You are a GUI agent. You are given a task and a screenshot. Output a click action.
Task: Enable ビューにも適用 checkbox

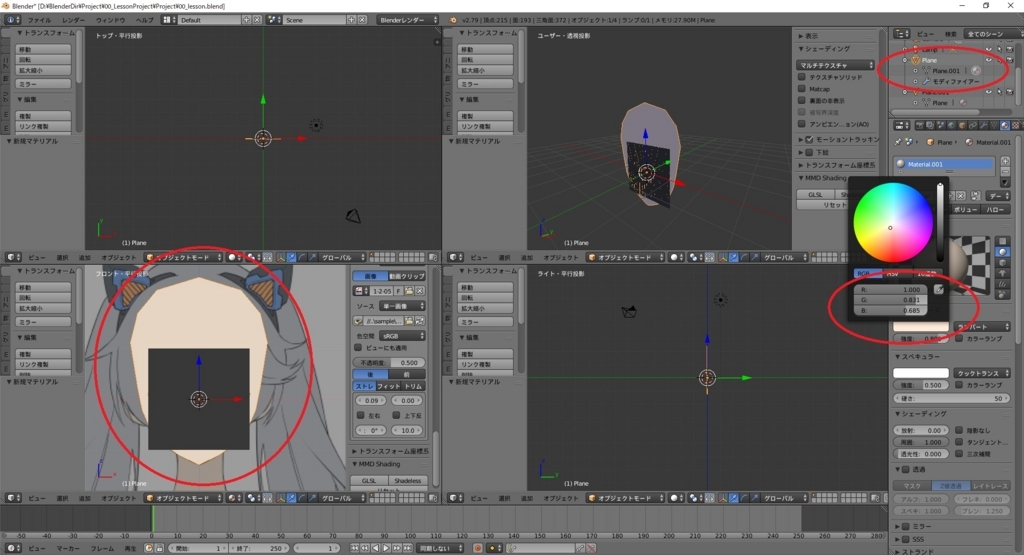358,348
